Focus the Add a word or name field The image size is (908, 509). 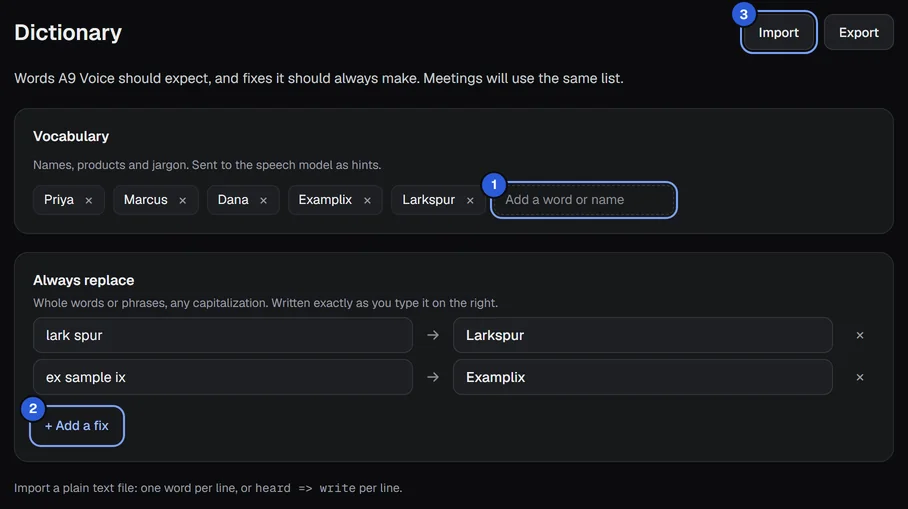pos(584,200)
